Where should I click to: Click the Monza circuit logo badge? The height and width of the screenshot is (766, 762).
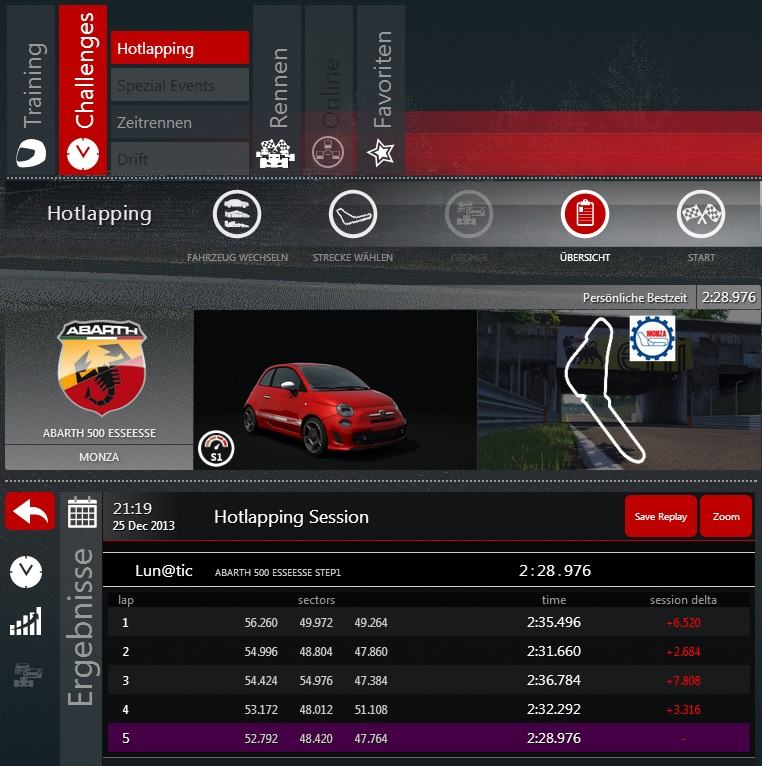[x=653, y=338]
